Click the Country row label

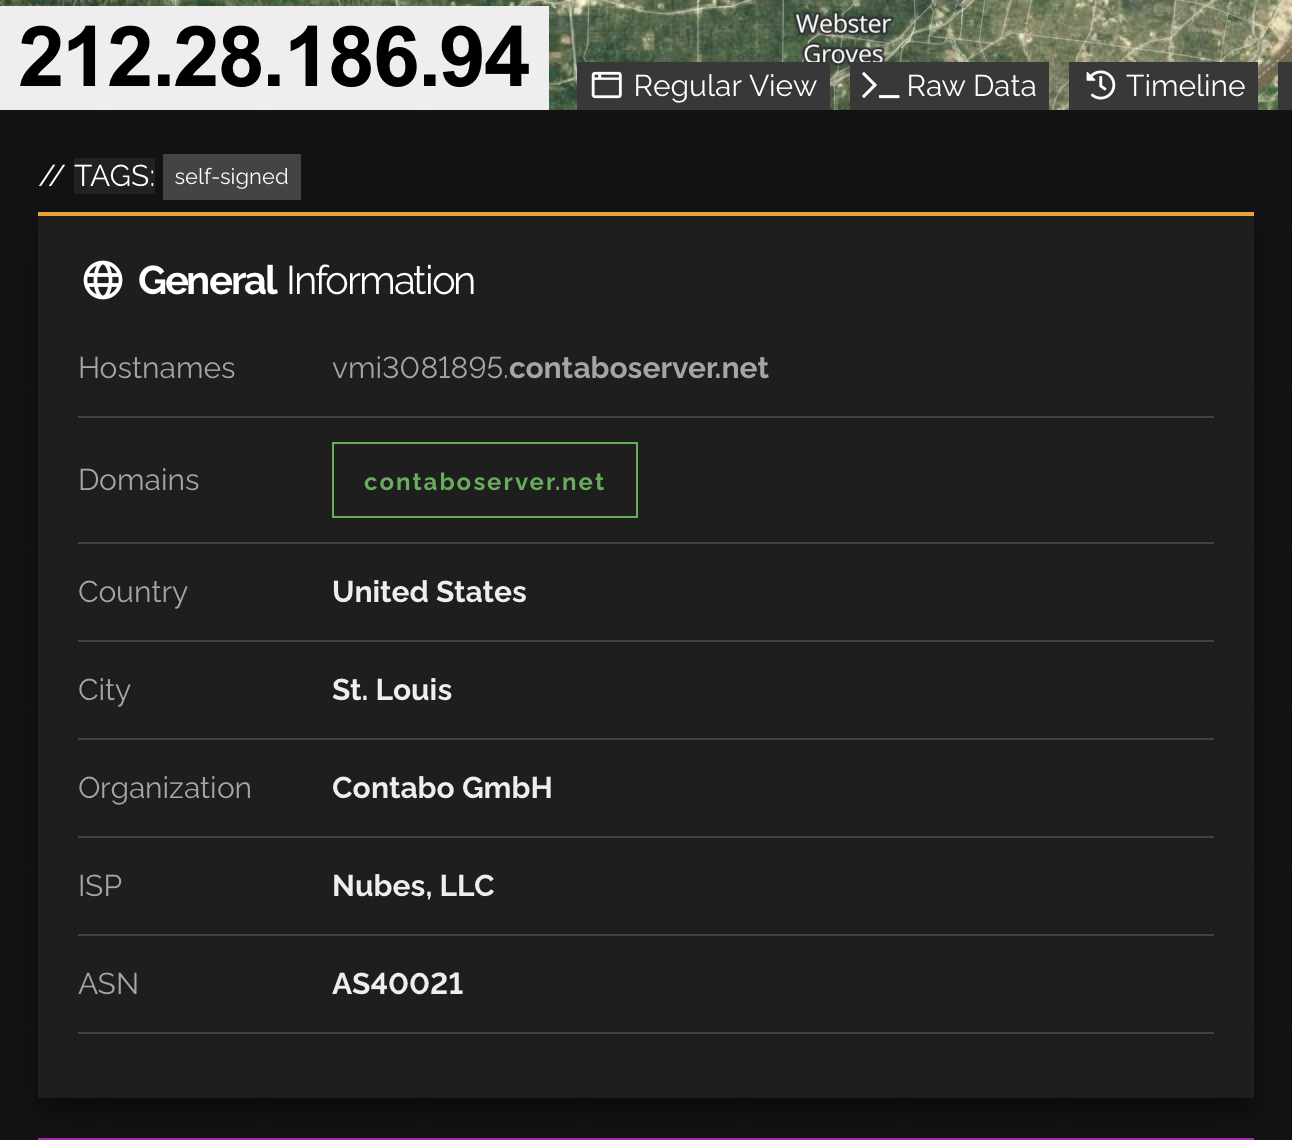(133, 592)
